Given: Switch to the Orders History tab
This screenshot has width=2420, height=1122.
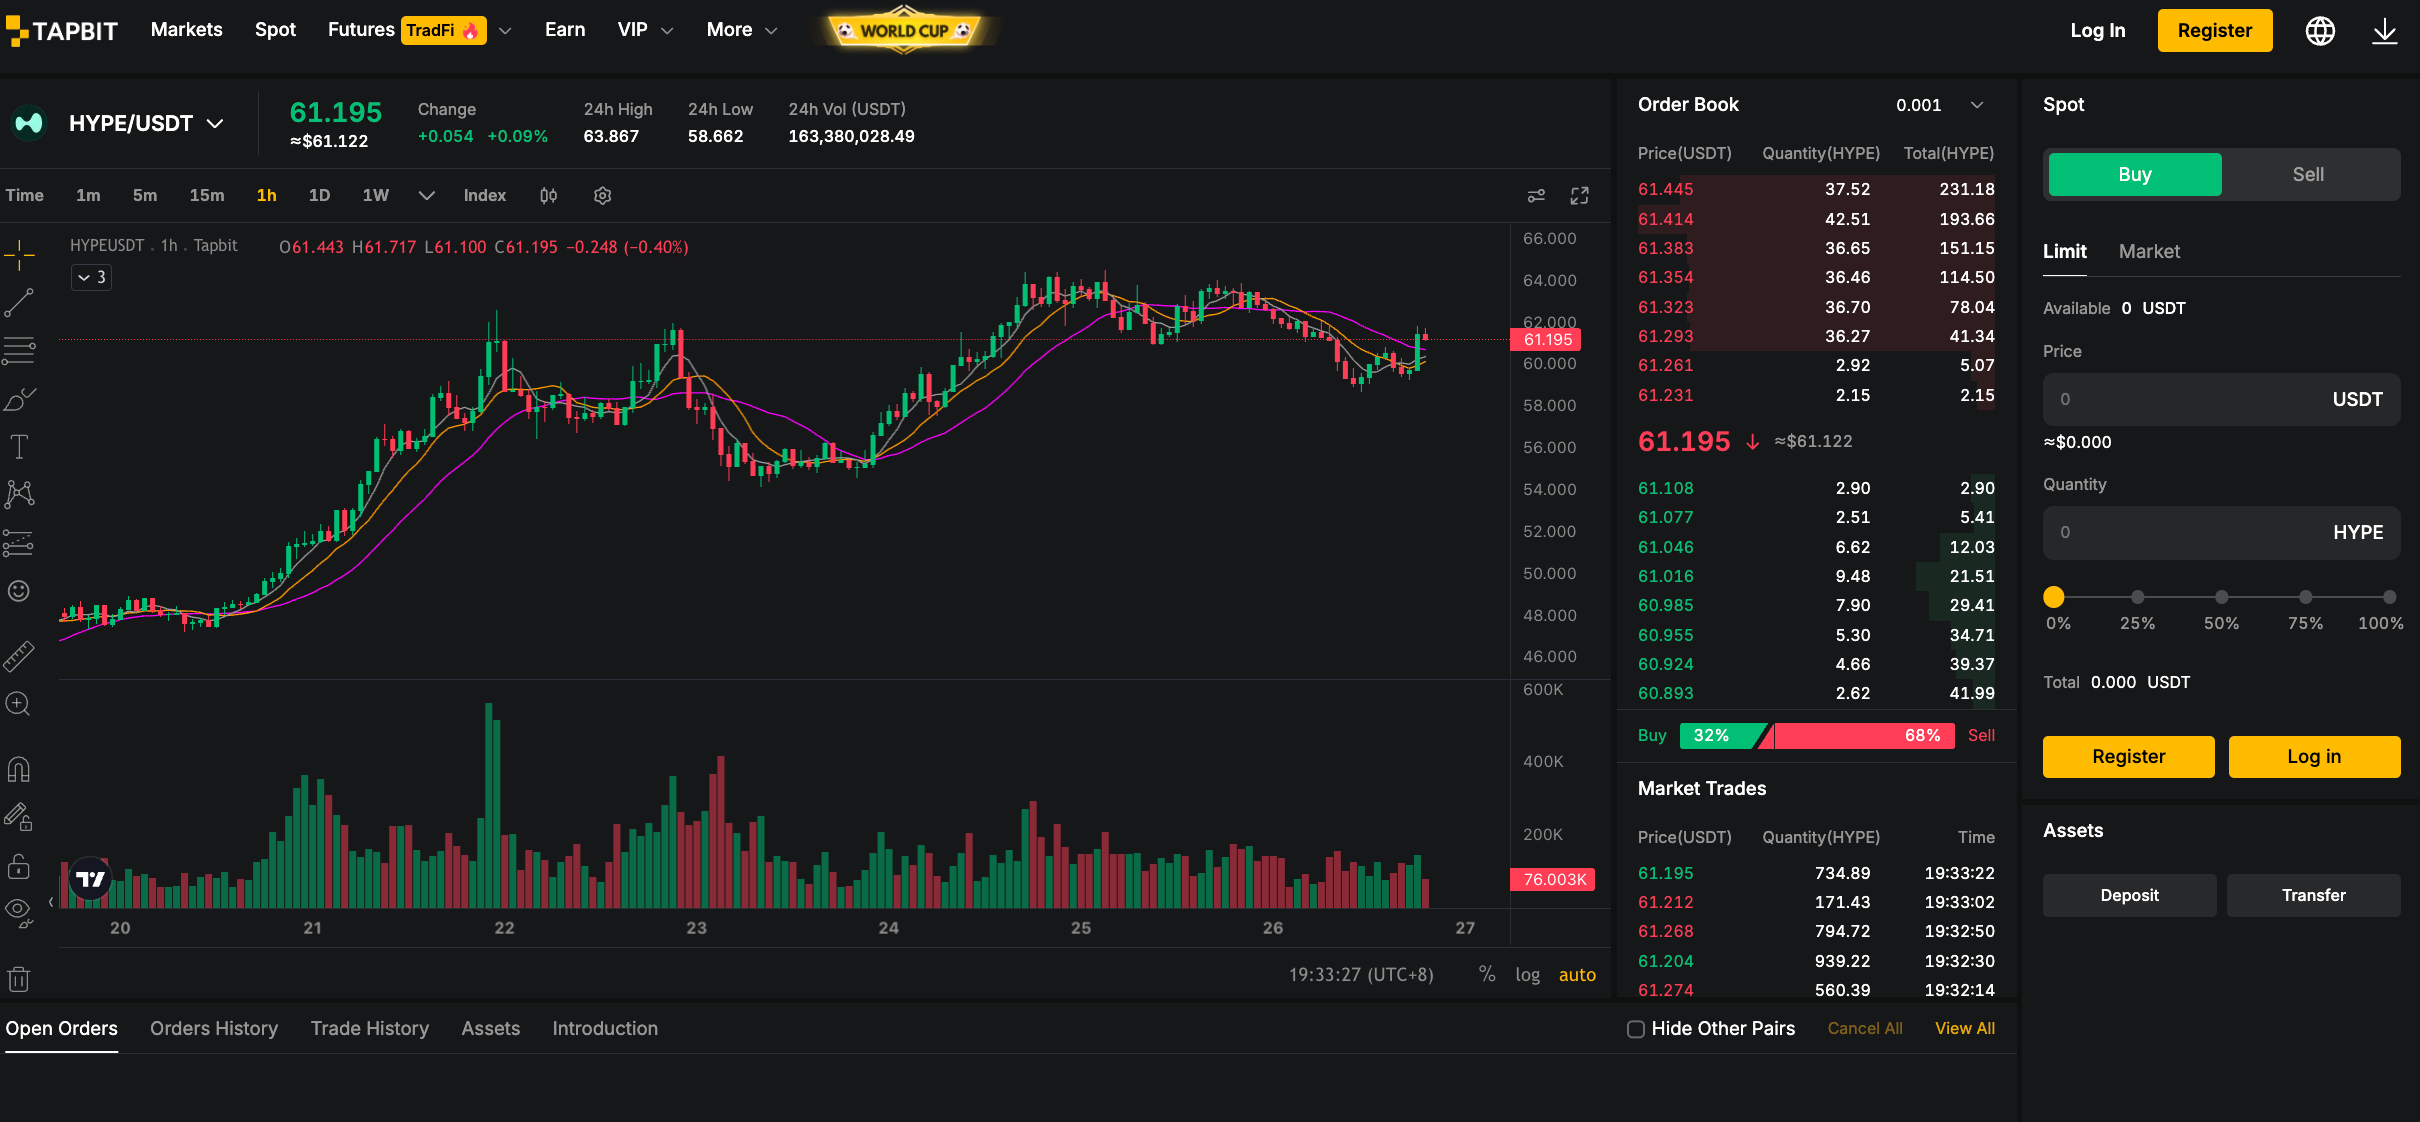Looking at the screenshot, I should (214, 1029).
